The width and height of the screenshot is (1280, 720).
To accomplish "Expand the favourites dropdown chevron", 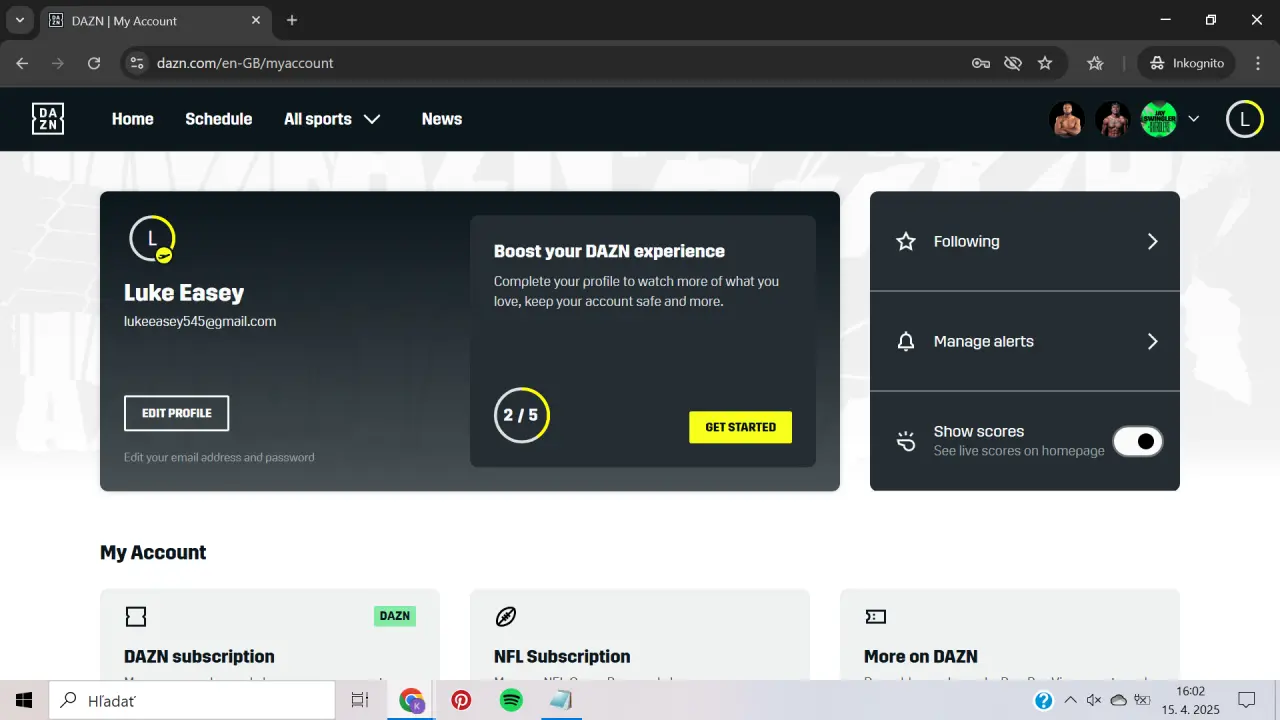I will [1193, 119].
